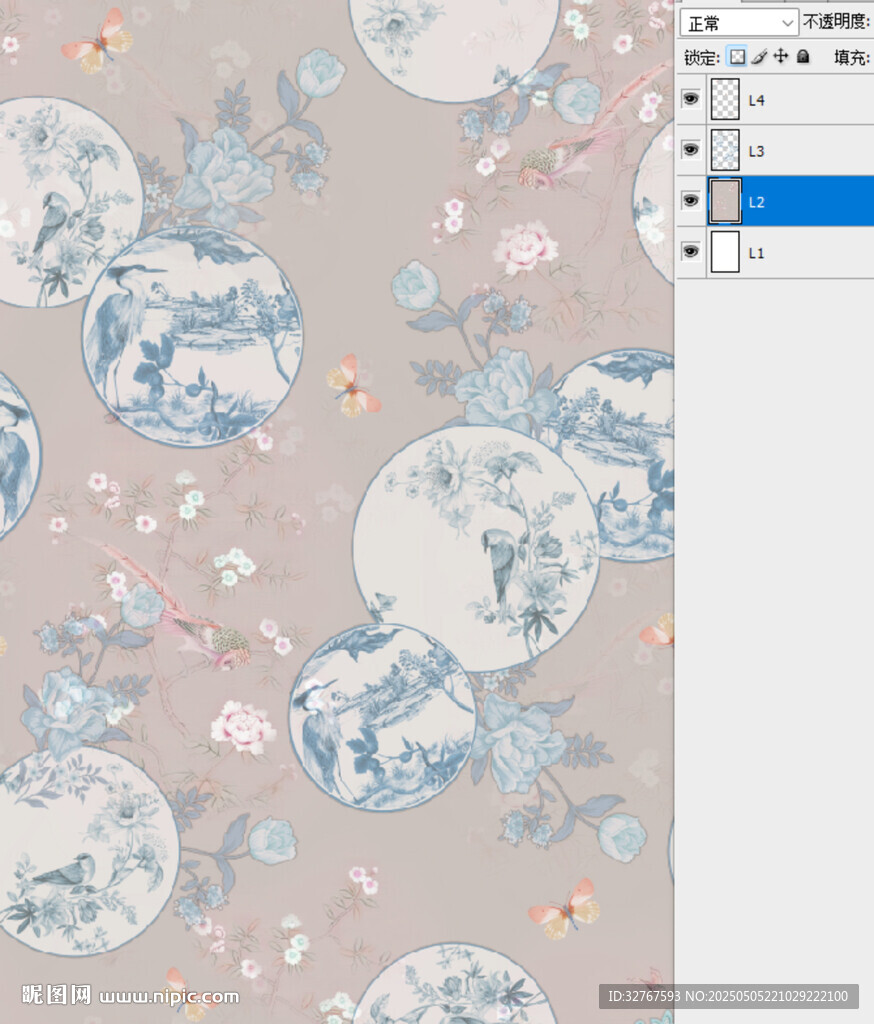Select the L2 layer thumbnail
The width and height of the screenshot is (874, 1024).
(725, 201)
